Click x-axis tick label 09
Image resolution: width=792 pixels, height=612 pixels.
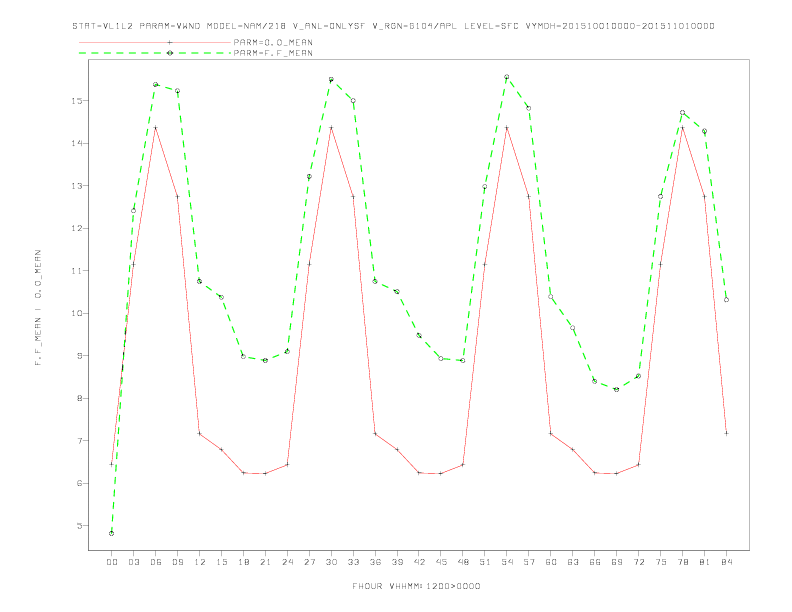click(177, 562)
